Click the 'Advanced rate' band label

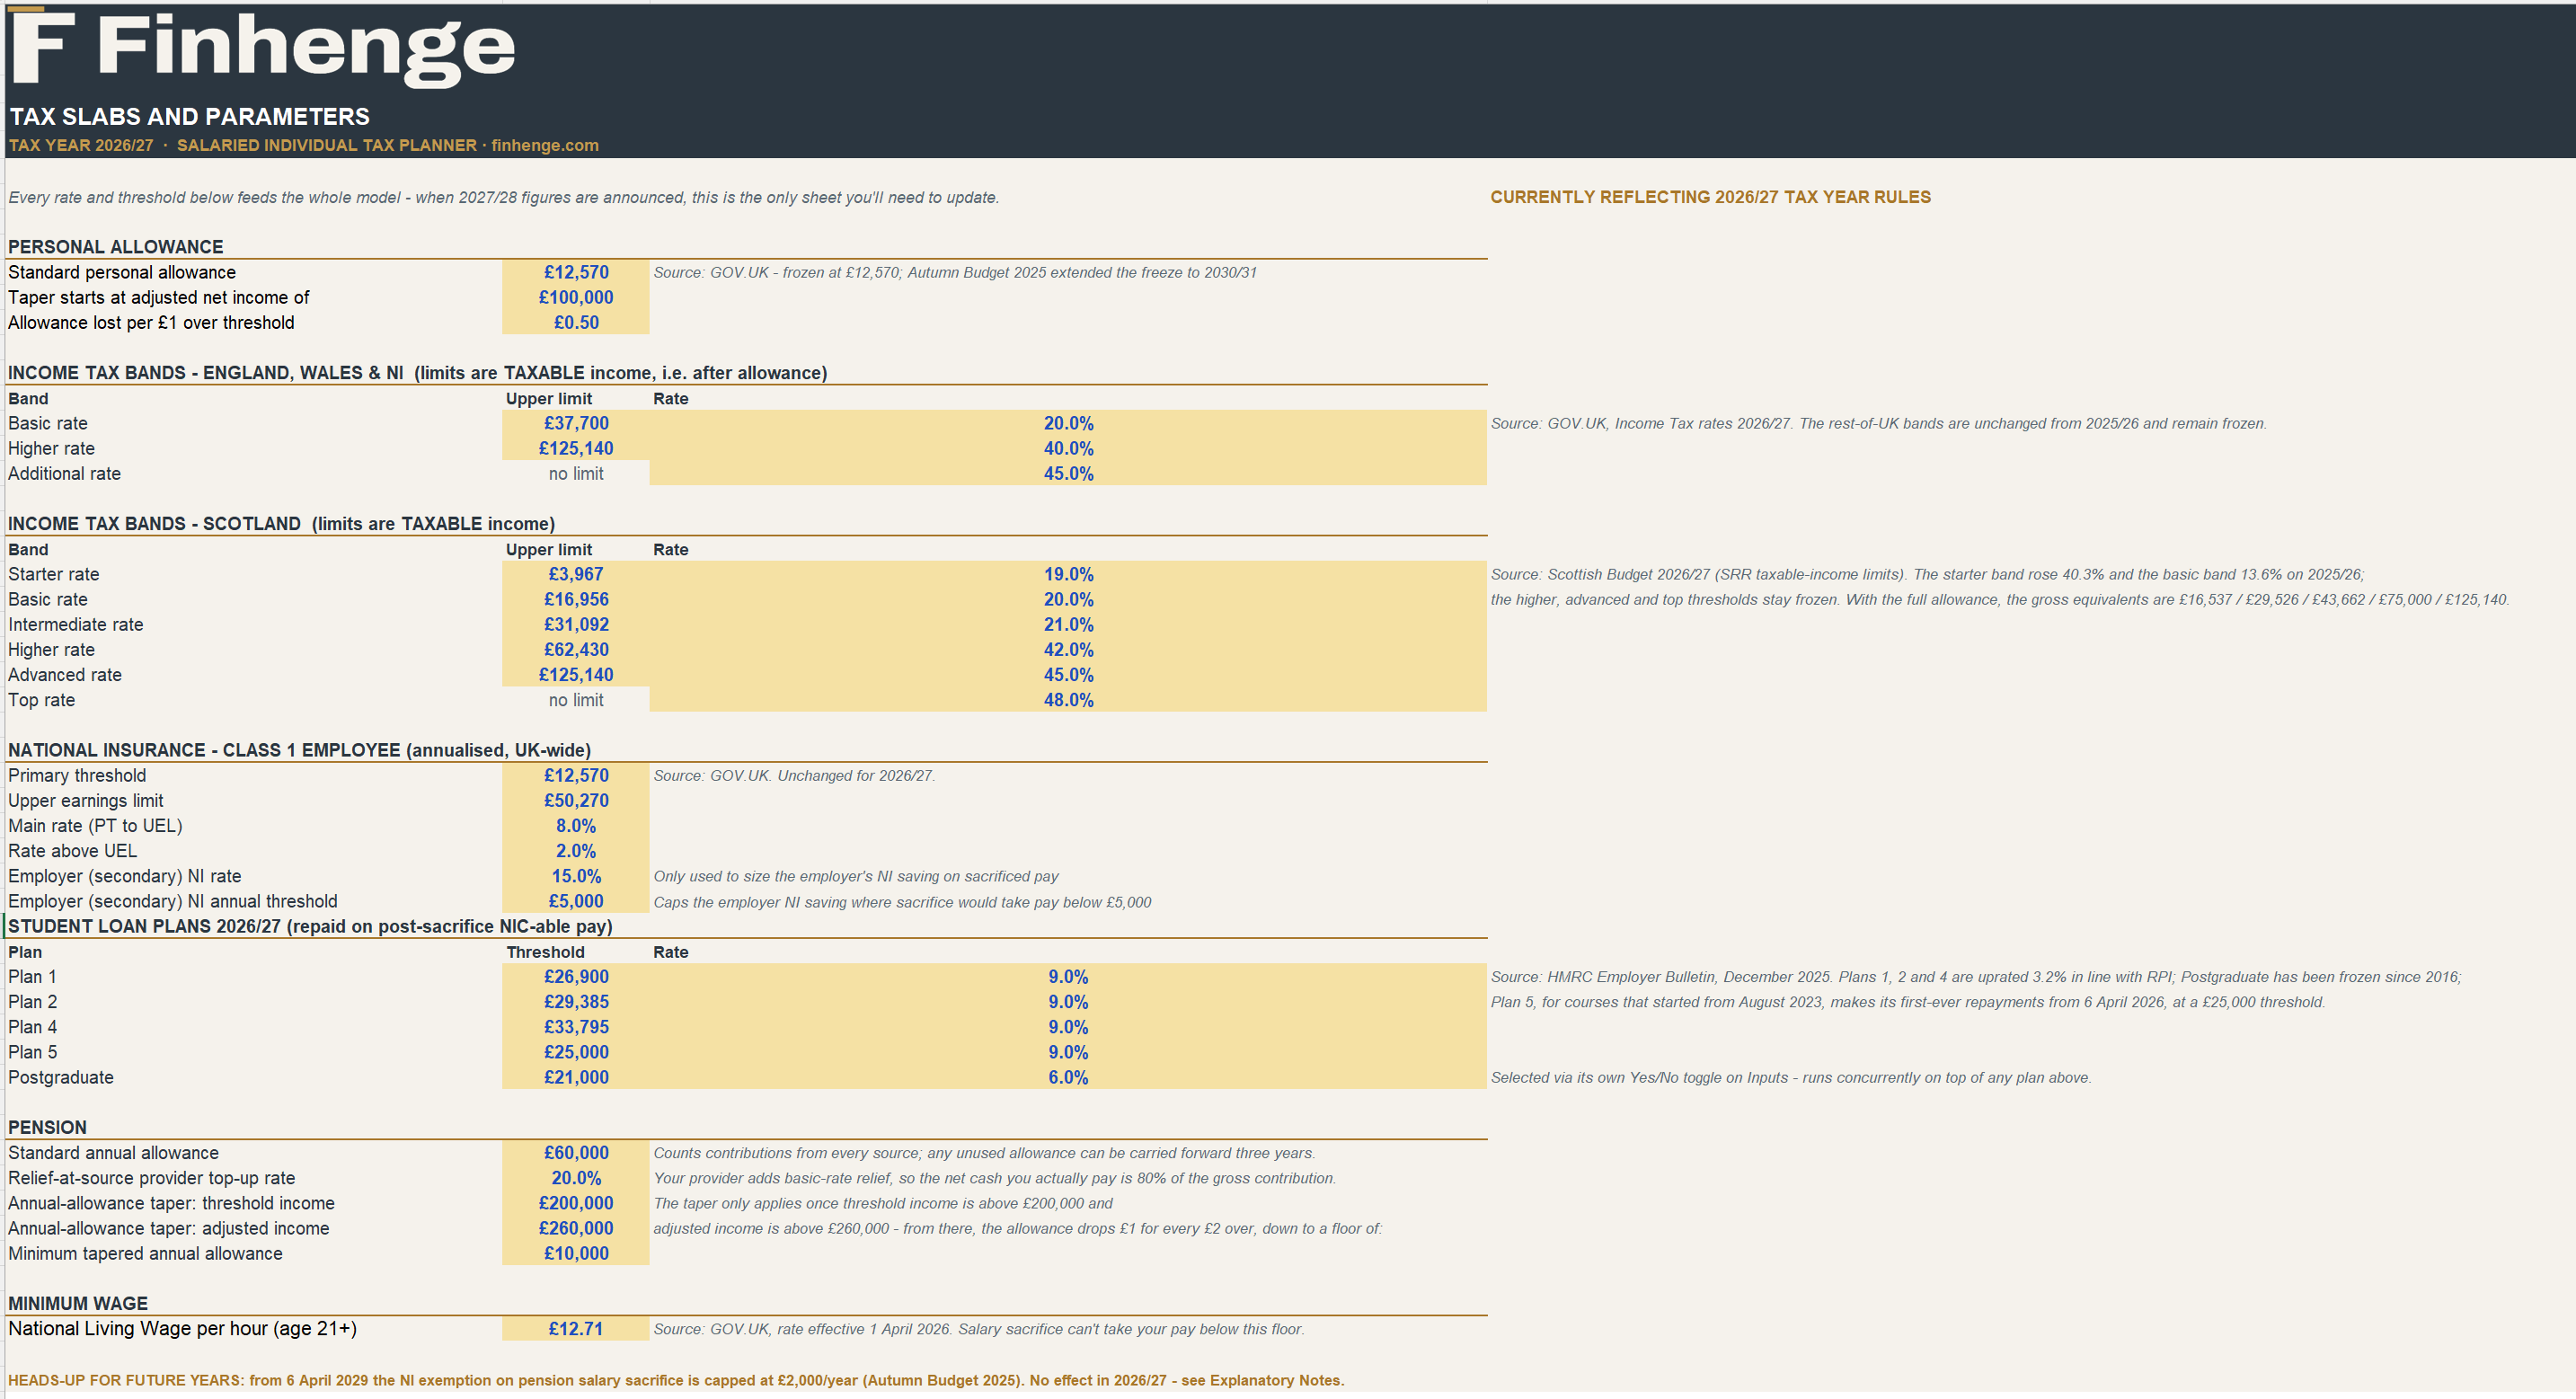pos(65,675)
